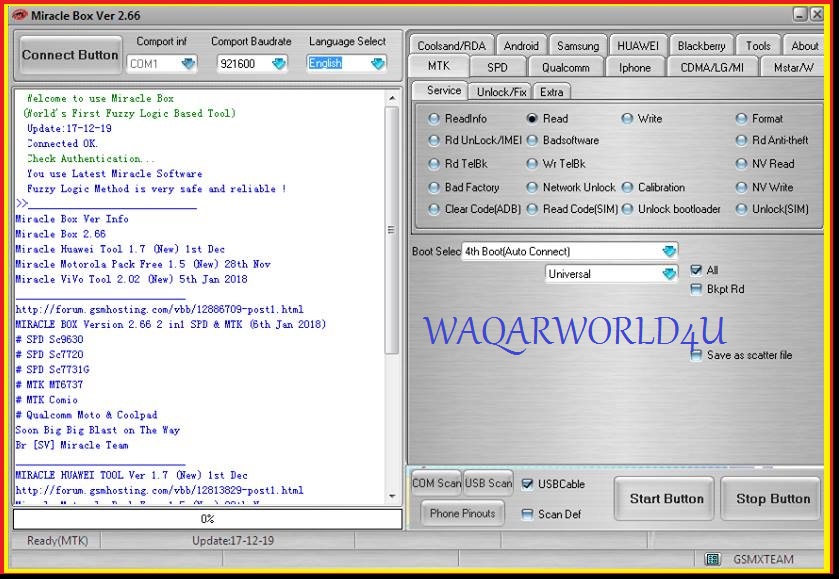Select the Bad Factory option
The width and height of the screenshot is (839, 579).
point(434,187)
